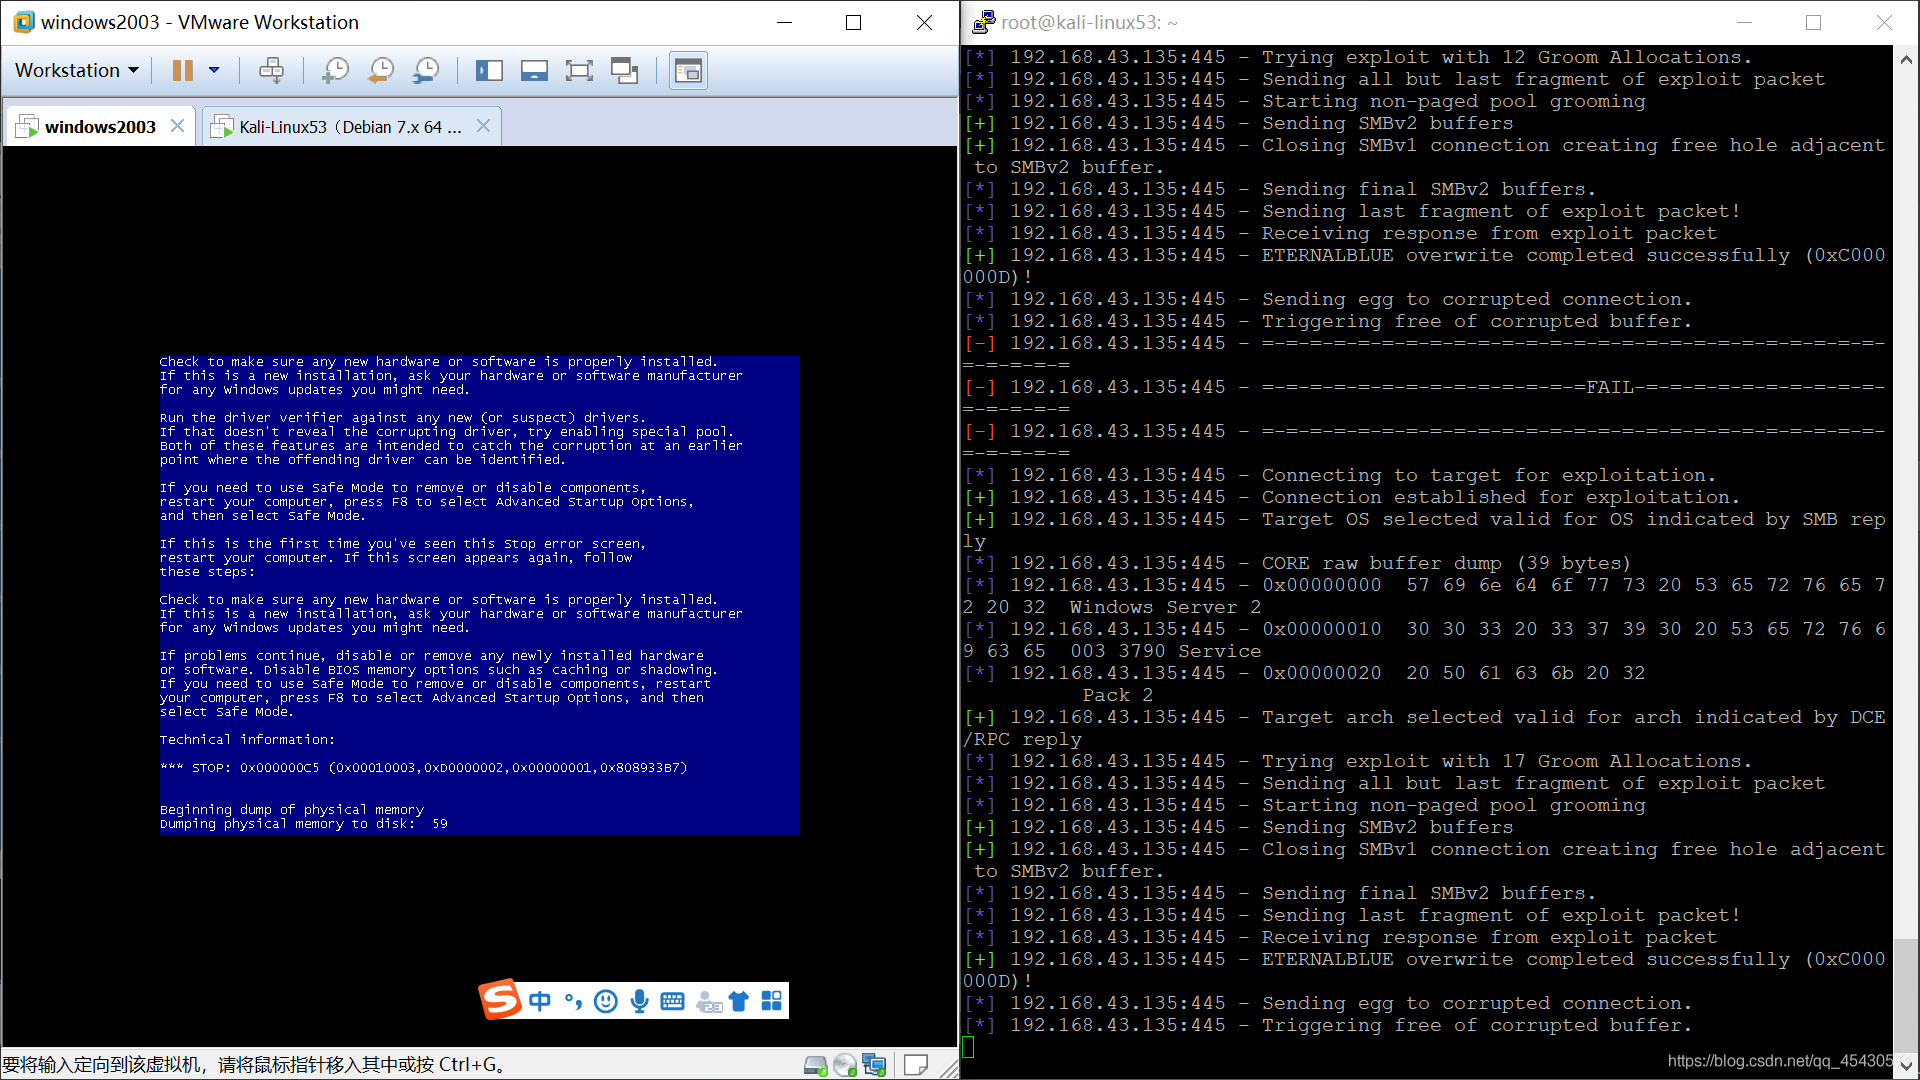Screen dimensions: 1920x1080
Task: Toggle the console view button
Action: tap(688, 70)
